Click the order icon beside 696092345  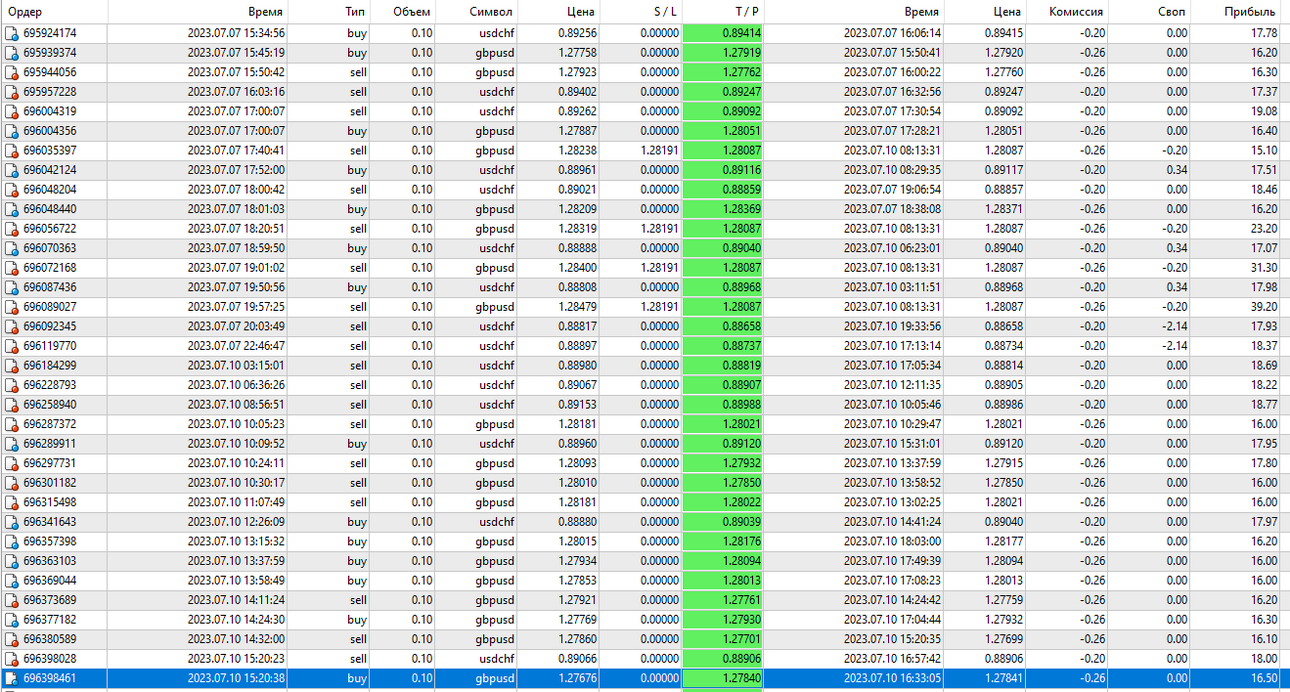pyautogui.click(x=12, y=326)
